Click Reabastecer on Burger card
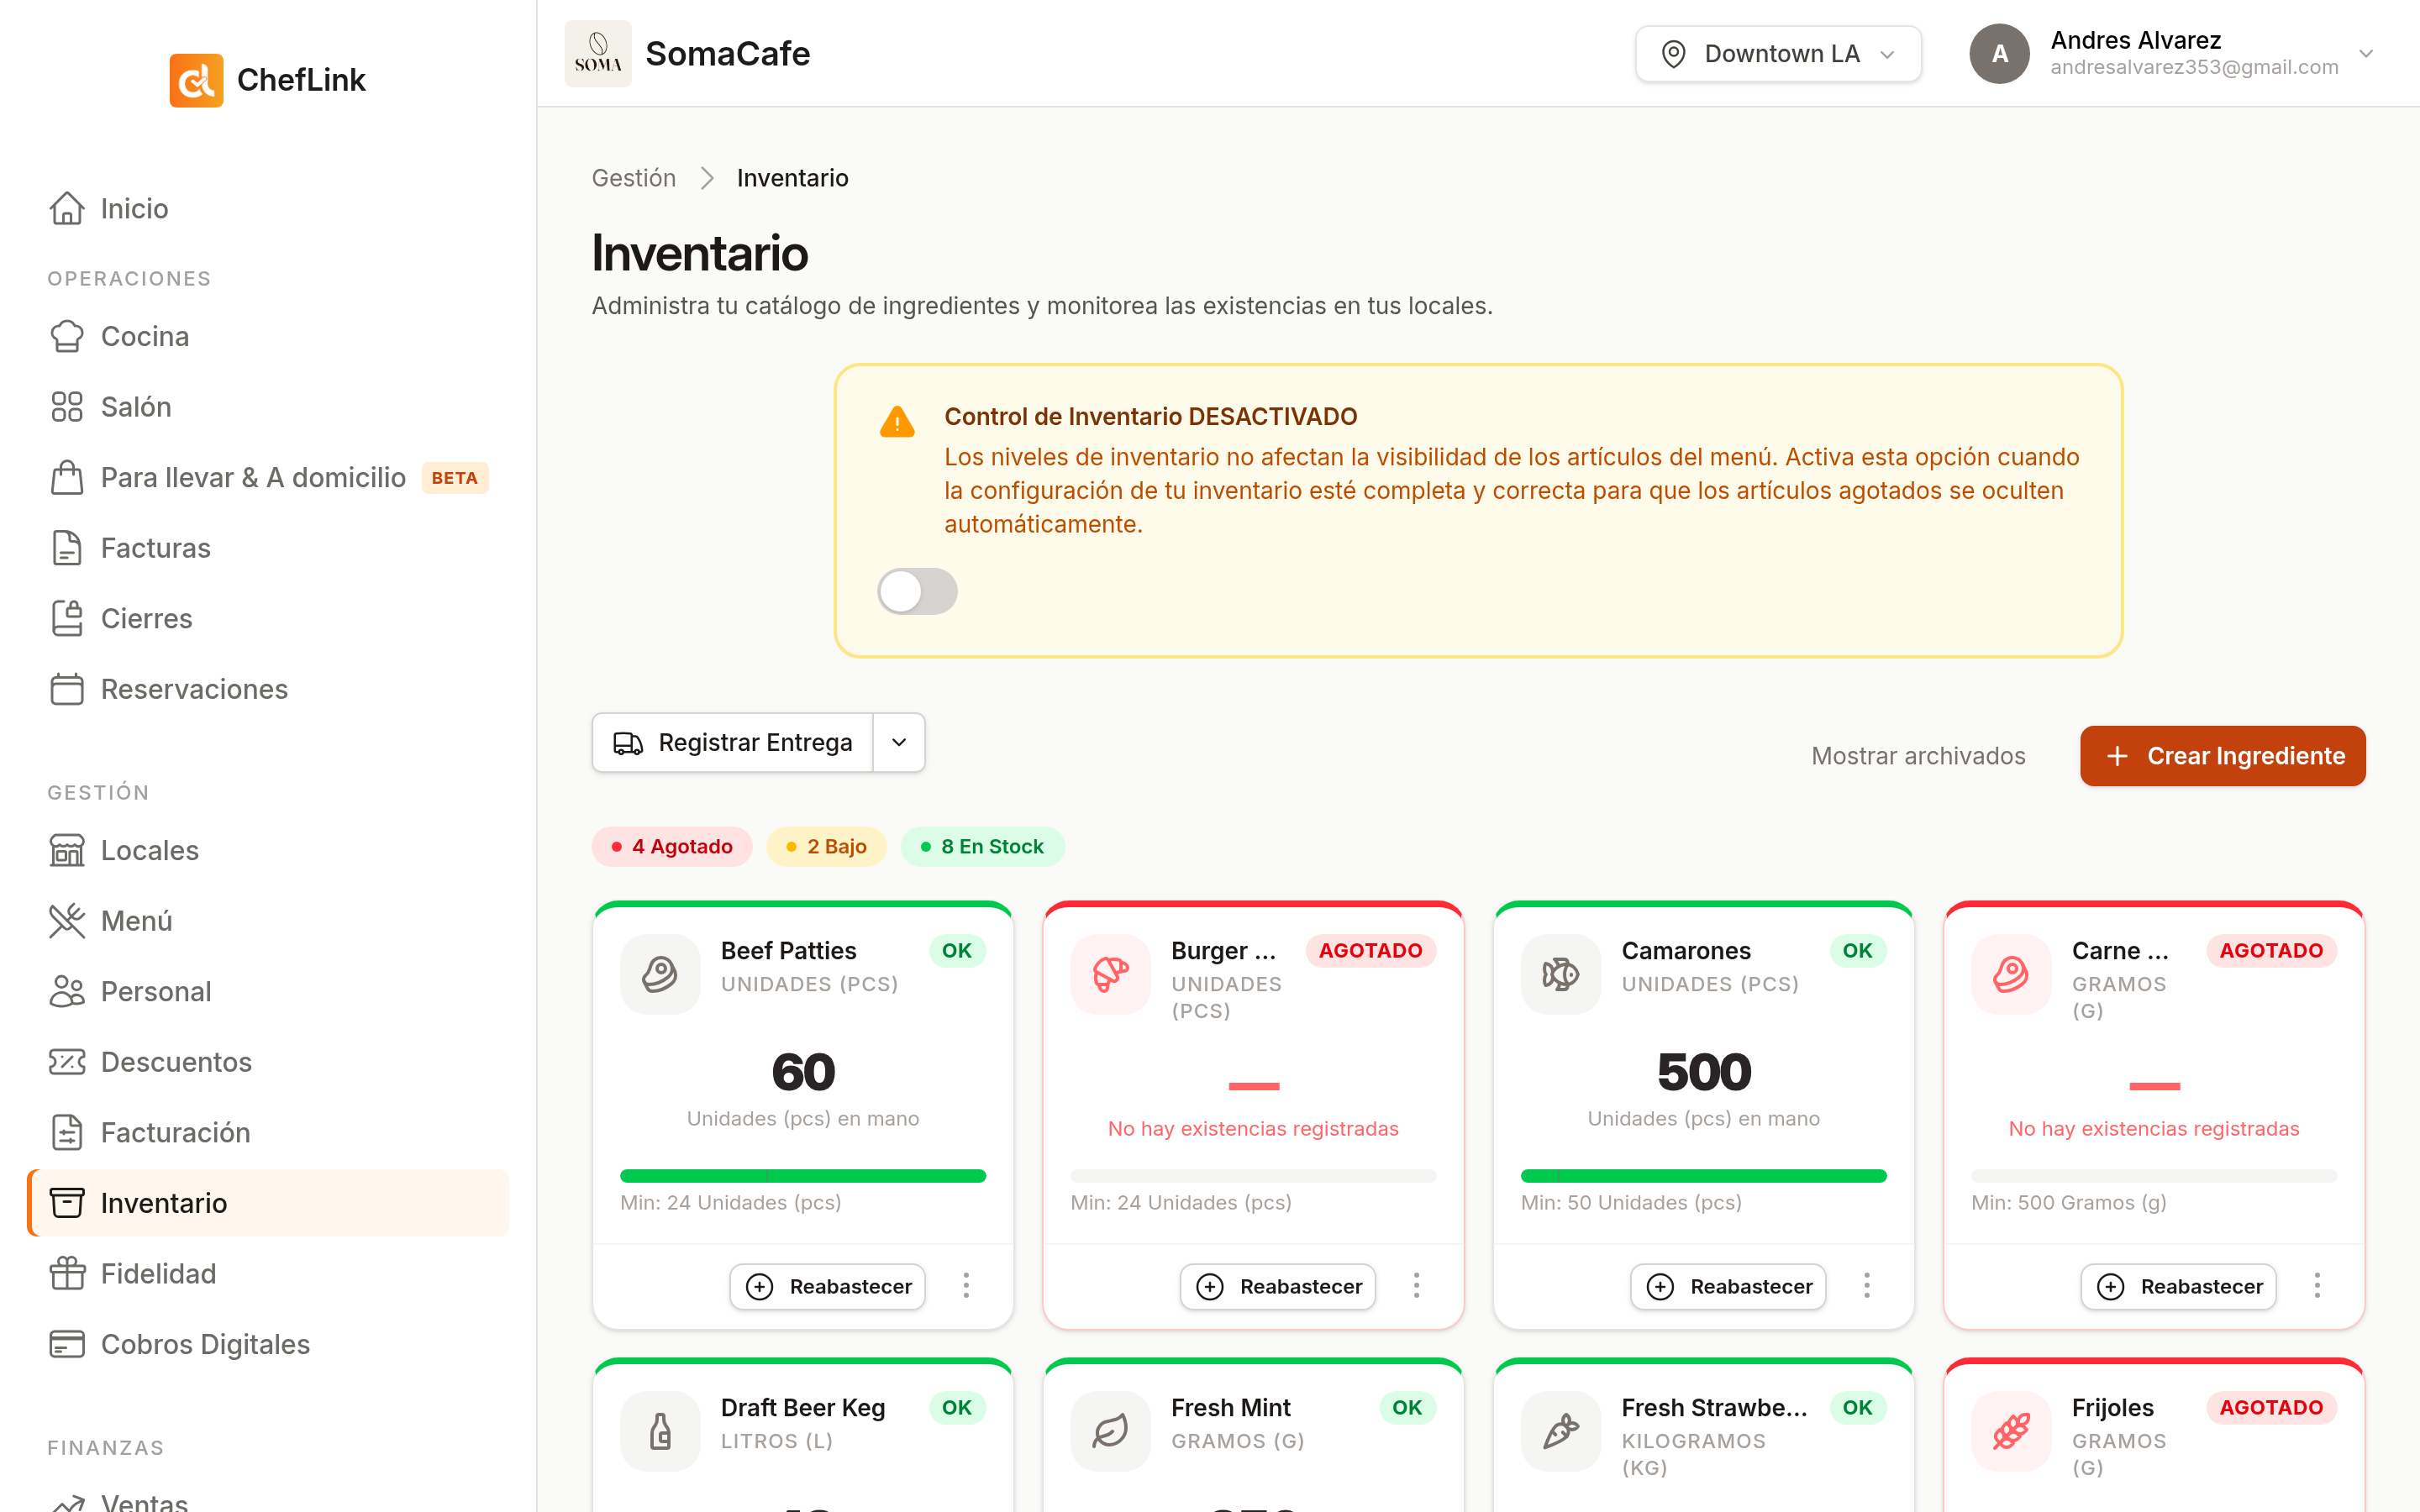Image resolution: width=2420 pixels, height=1512 pixels. tap(1278, 1287)
